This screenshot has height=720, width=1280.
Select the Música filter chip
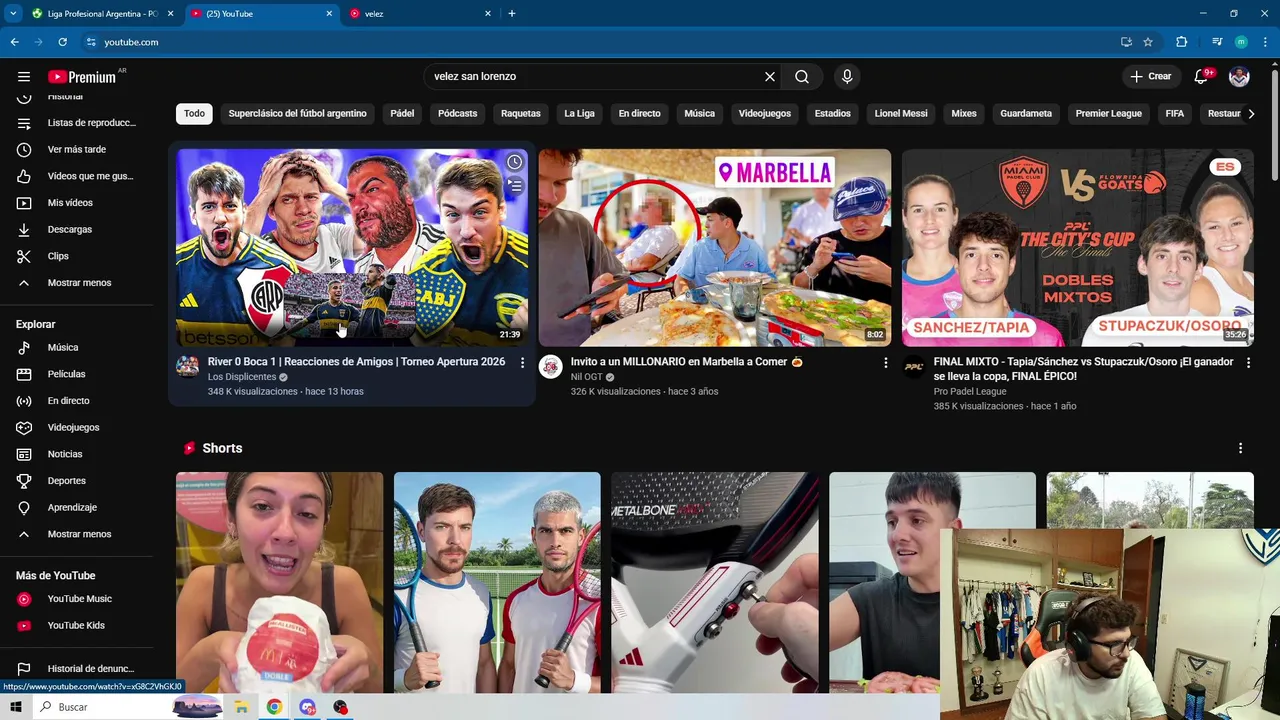[x=699, y=114]
